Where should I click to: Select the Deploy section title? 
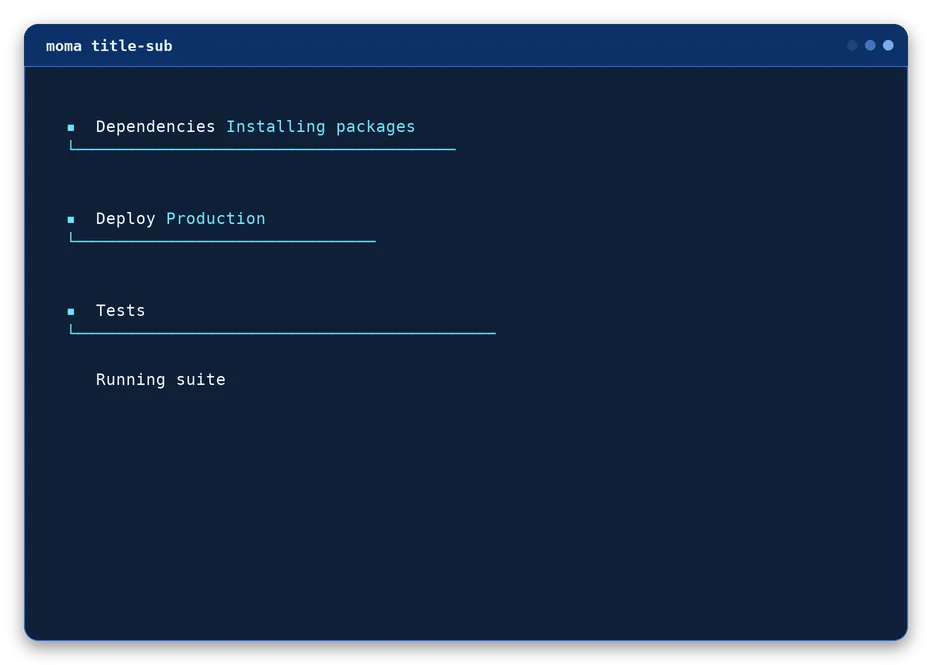pyautogui.click(x=125, y=219)
